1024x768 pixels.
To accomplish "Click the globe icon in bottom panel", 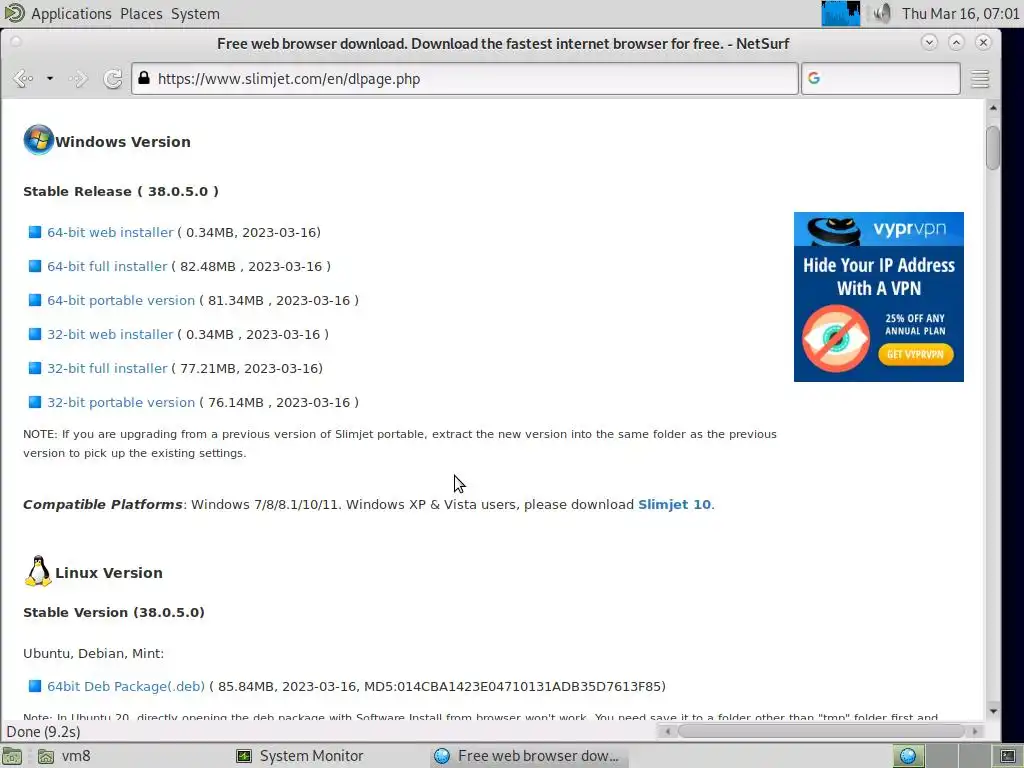I will click(x=908, y=756).
